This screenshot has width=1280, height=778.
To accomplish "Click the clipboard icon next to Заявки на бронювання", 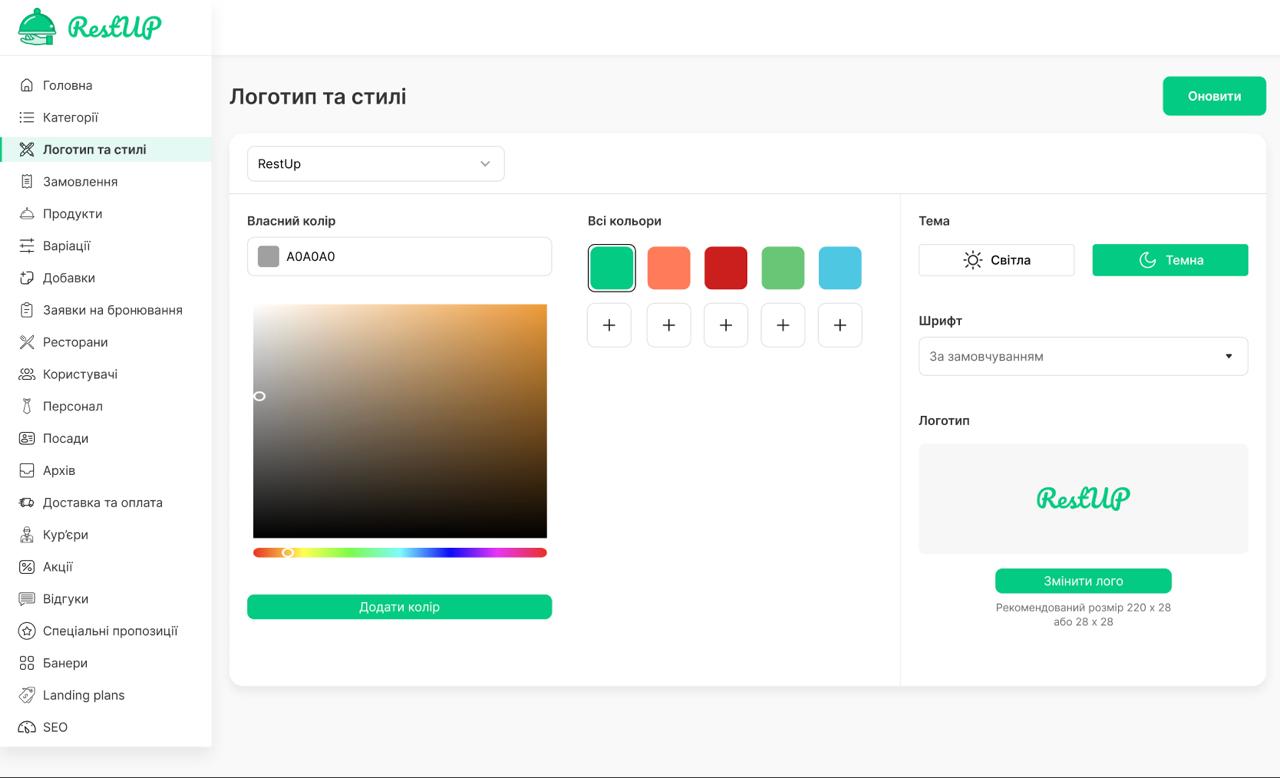I will point(27,310).
